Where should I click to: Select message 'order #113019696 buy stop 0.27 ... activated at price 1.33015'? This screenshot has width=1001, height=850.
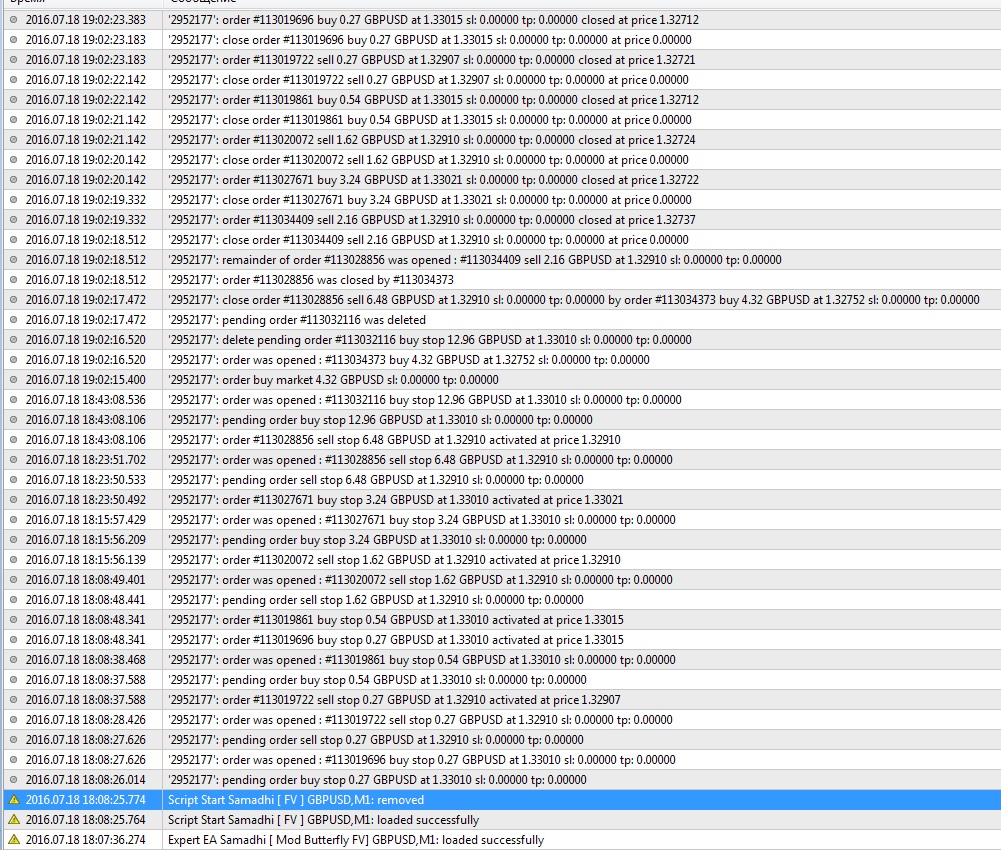pos(395,640)
